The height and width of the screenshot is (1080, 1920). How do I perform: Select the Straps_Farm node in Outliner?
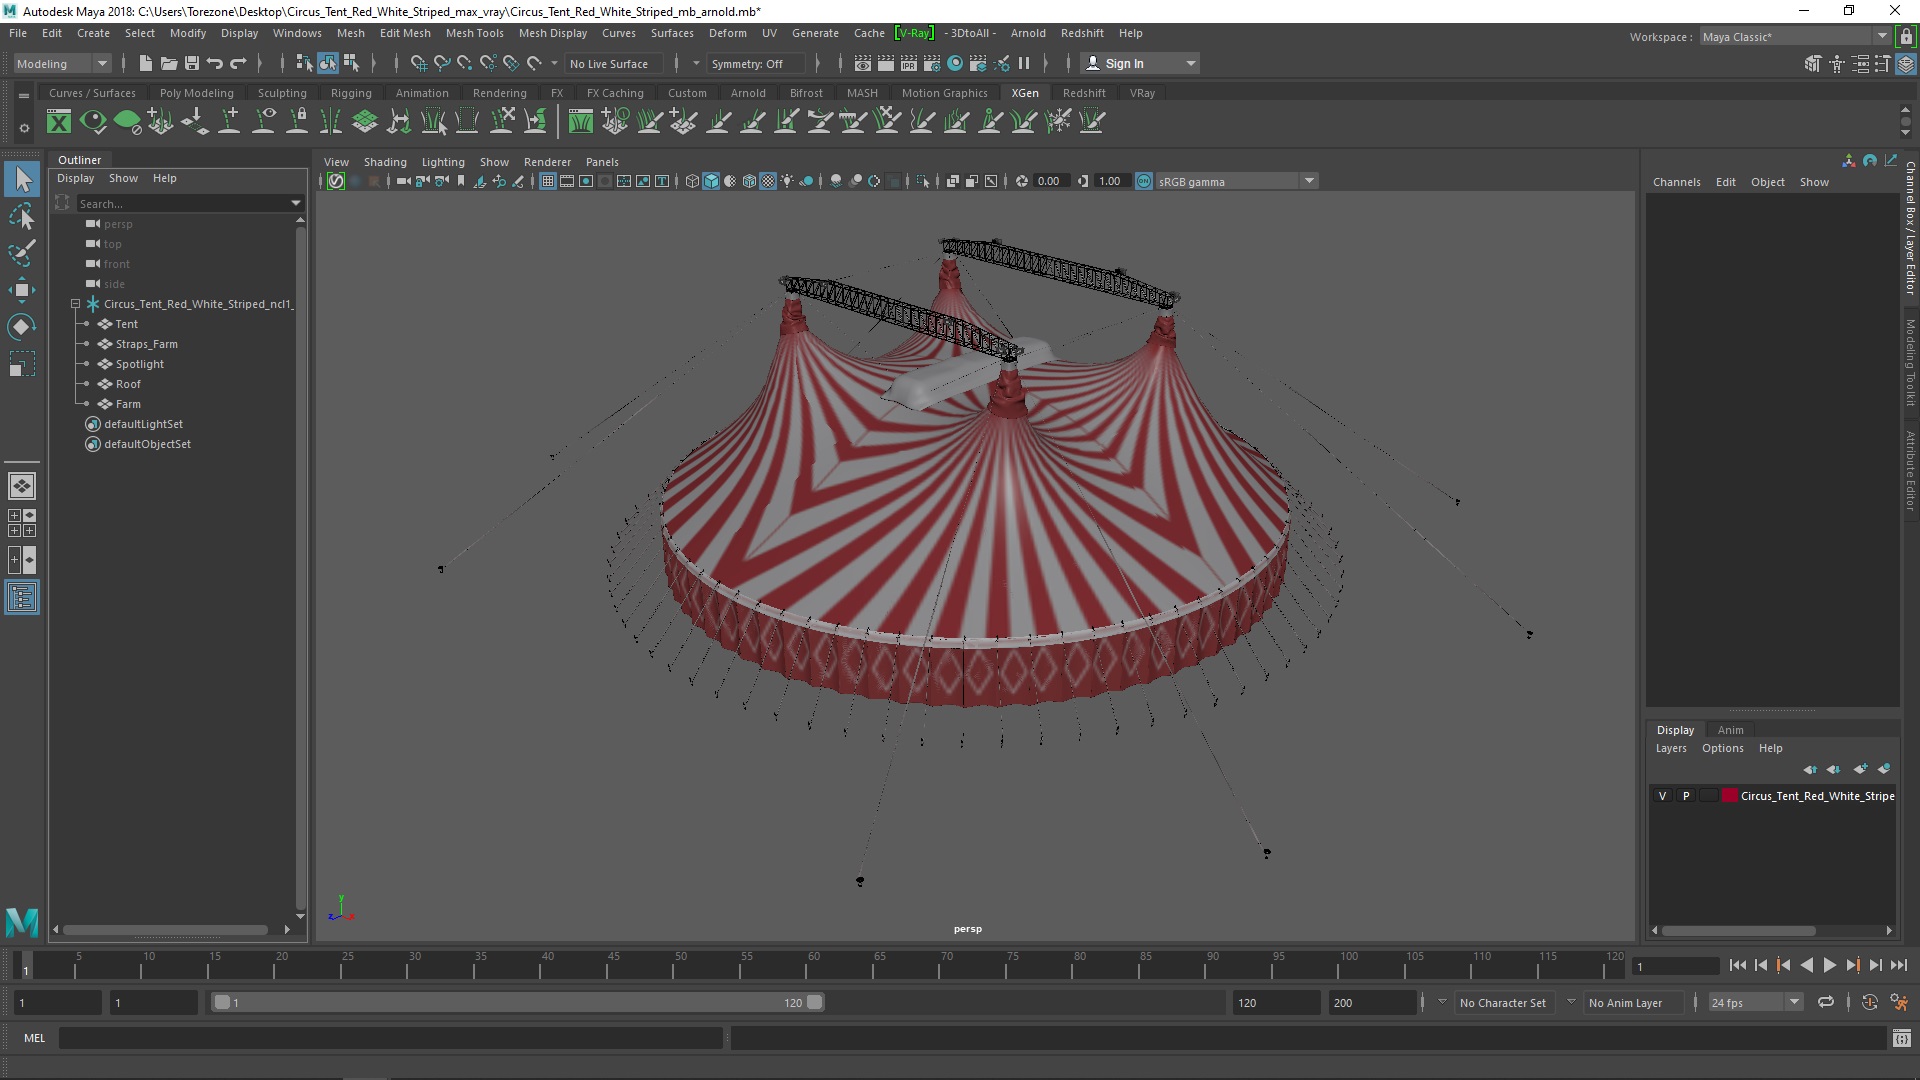click(x=146, y=344)
